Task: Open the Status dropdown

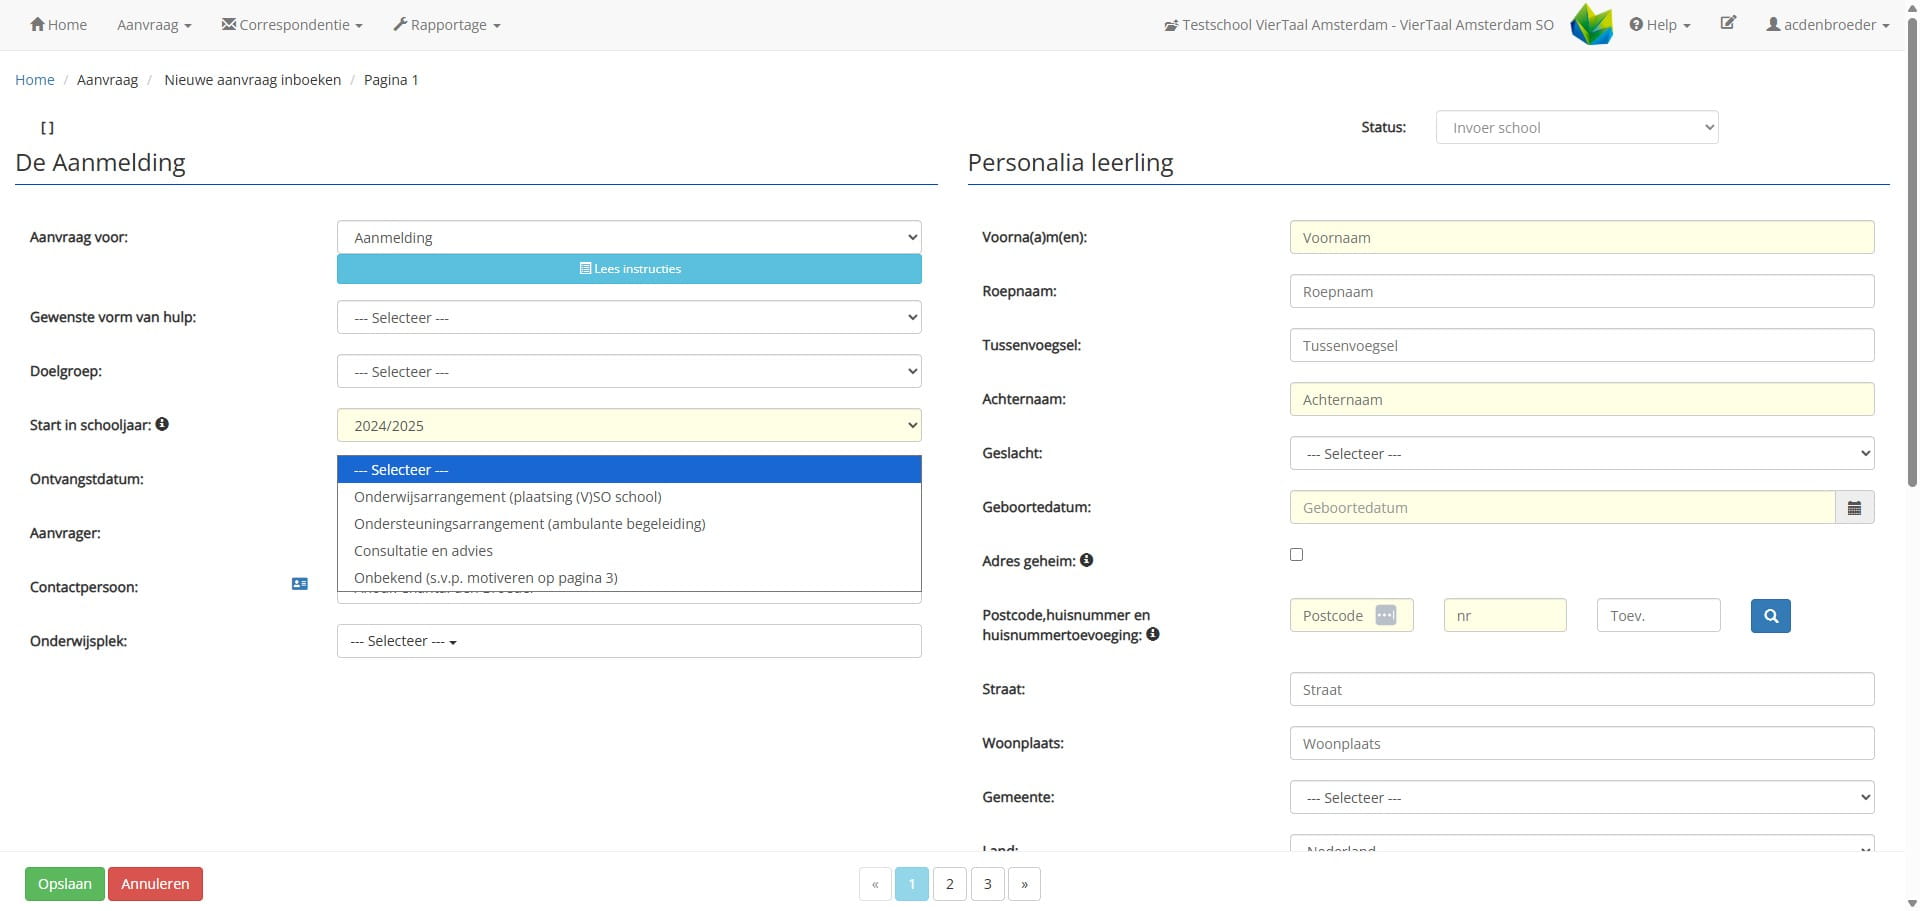Action: 1577,127
